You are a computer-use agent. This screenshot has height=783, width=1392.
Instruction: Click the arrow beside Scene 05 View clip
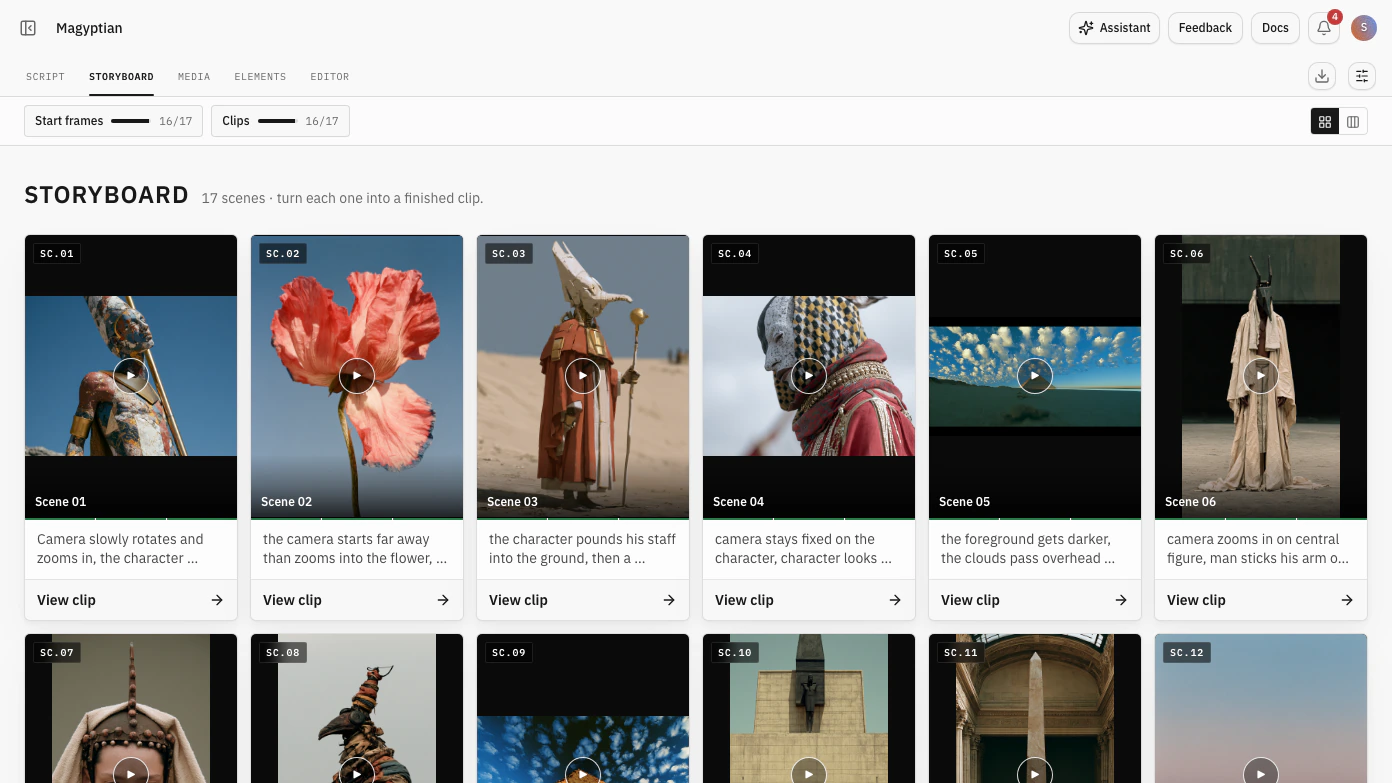[x=1121, y=600]
